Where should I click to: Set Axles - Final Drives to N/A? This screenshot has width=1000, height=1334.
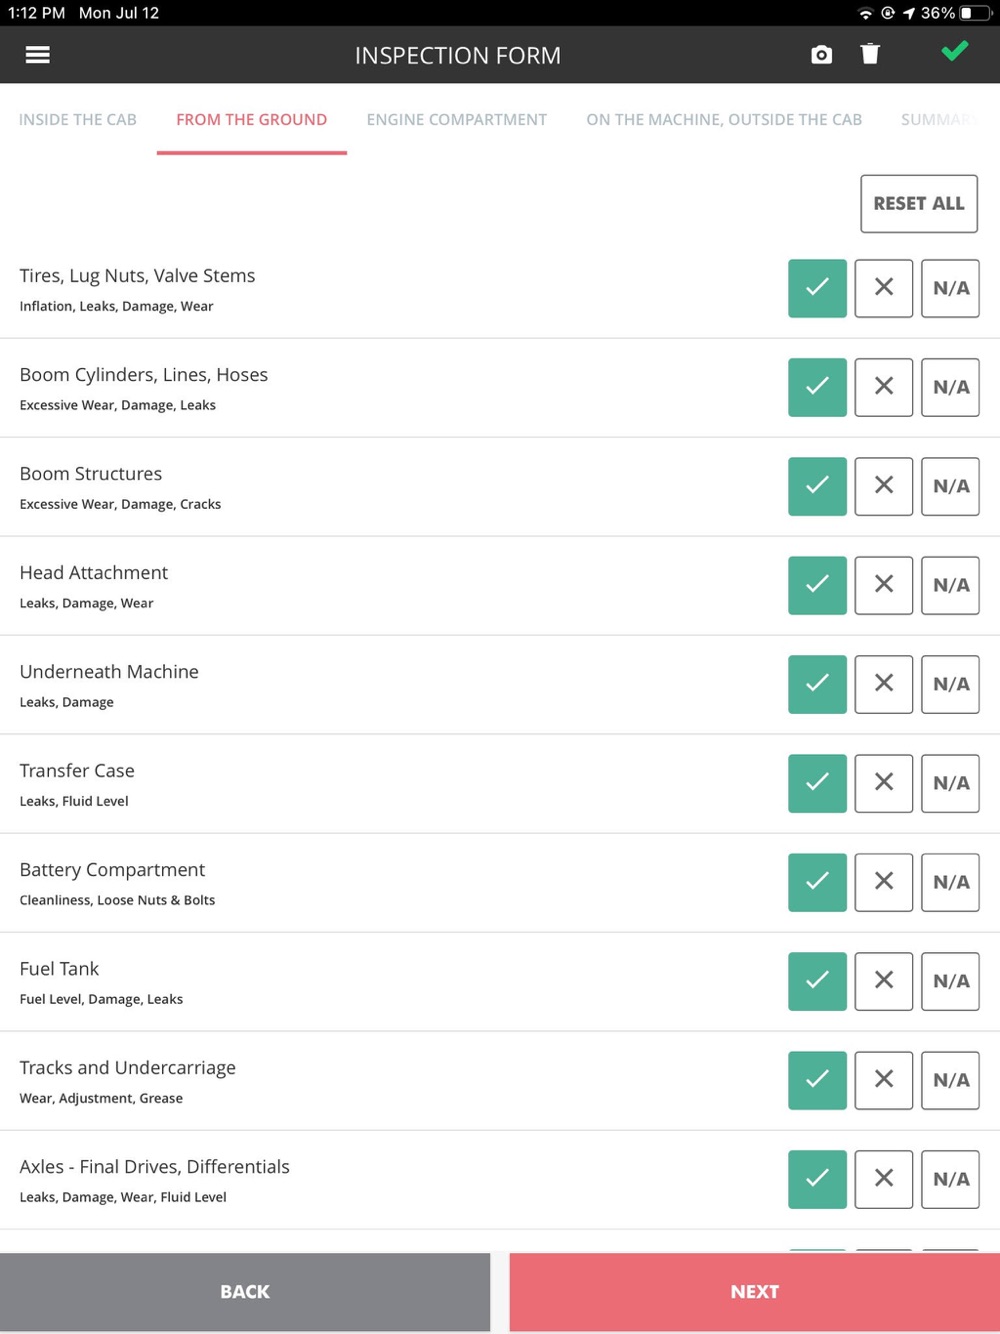[x=950, y=1179]
